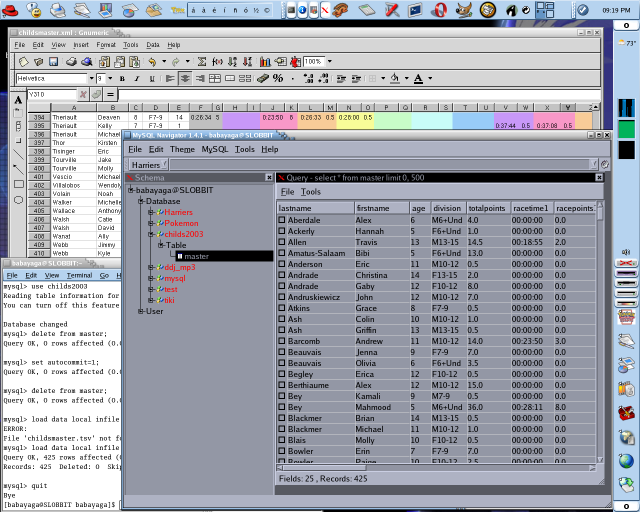Click the cancel X in Gnumeric formula bar
The height and width of the screenshot is (512, 640).
83,95
